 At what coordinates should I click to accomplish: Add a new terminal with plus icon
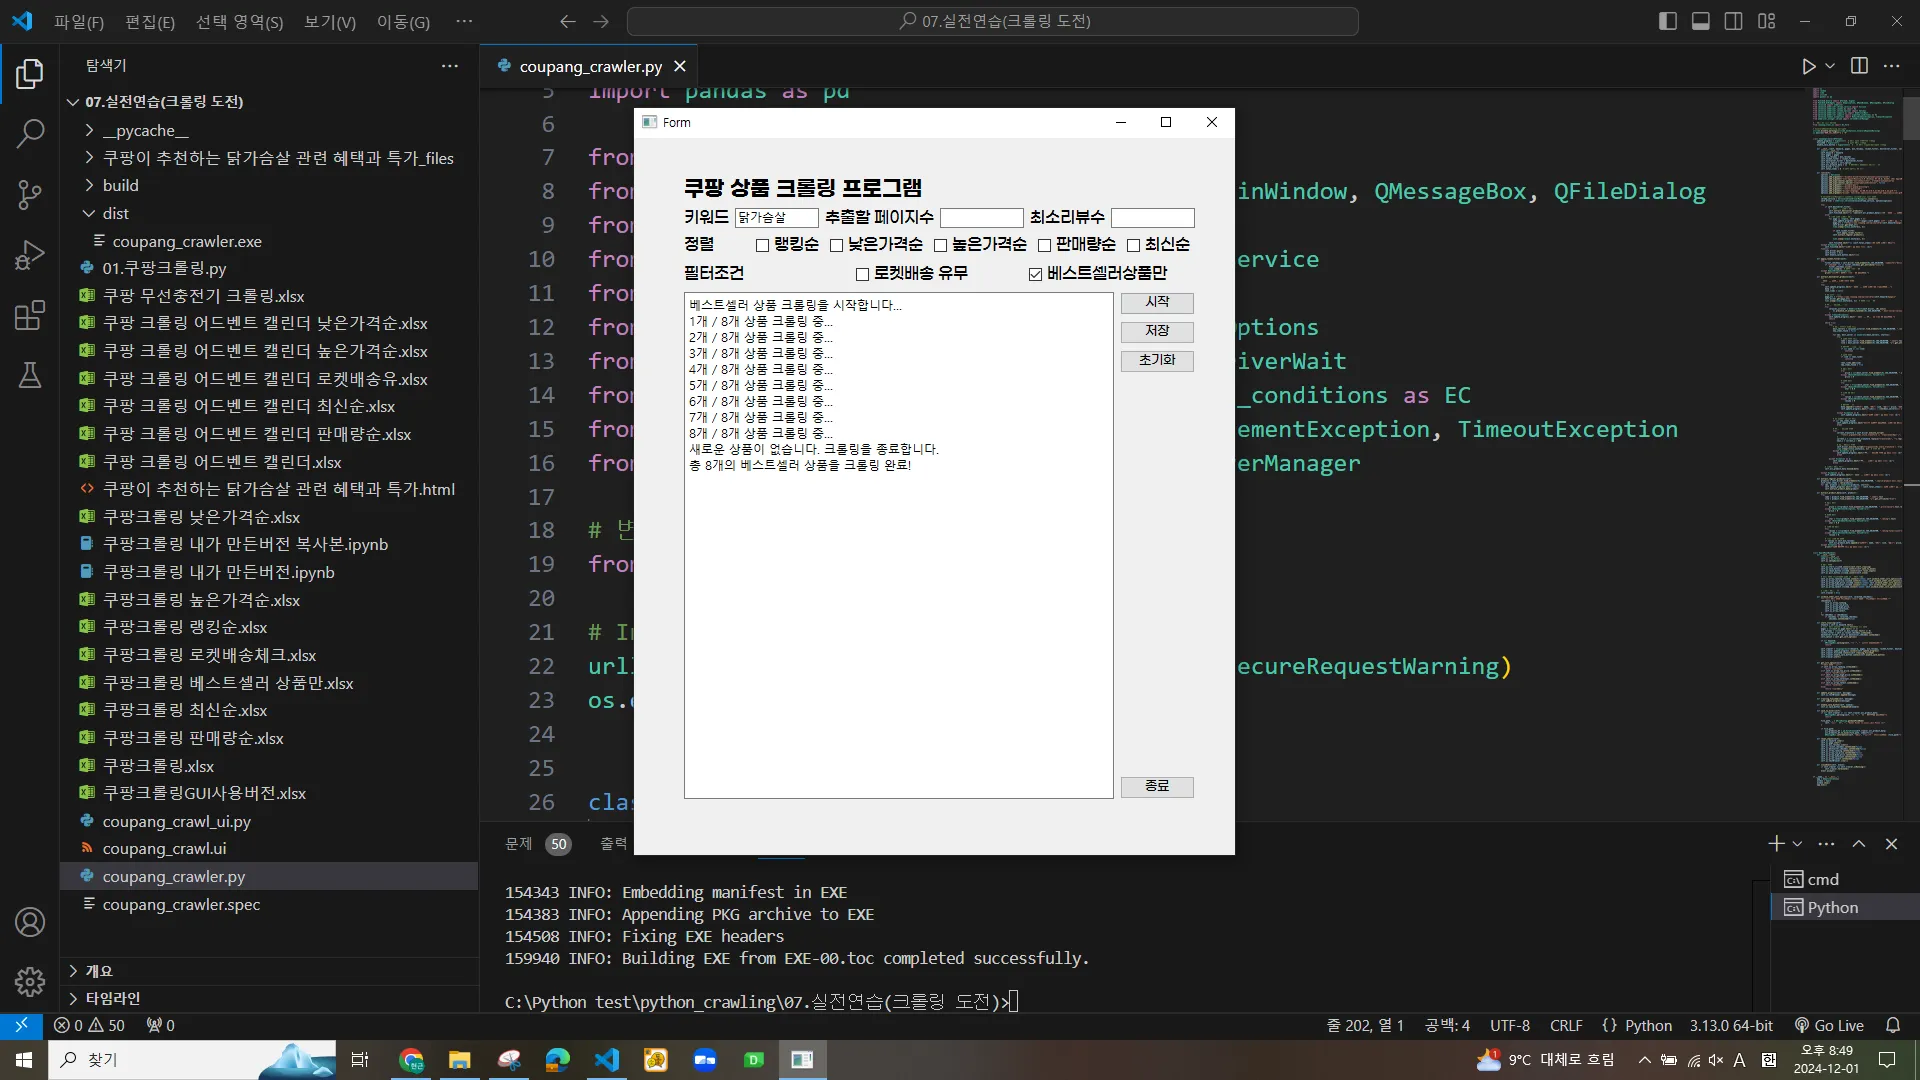coord(1776,844)
